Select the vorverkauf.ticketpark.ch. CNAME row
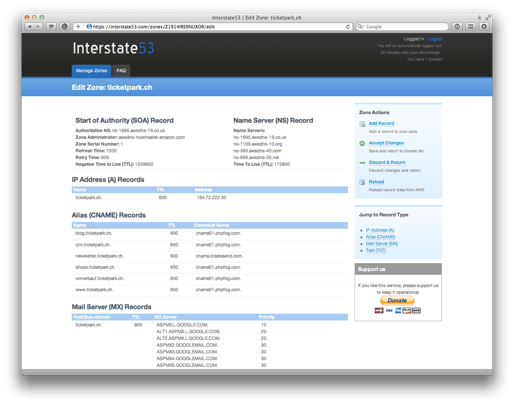Image resolution: width=514 pixels, height=405 pixels. 210,278
